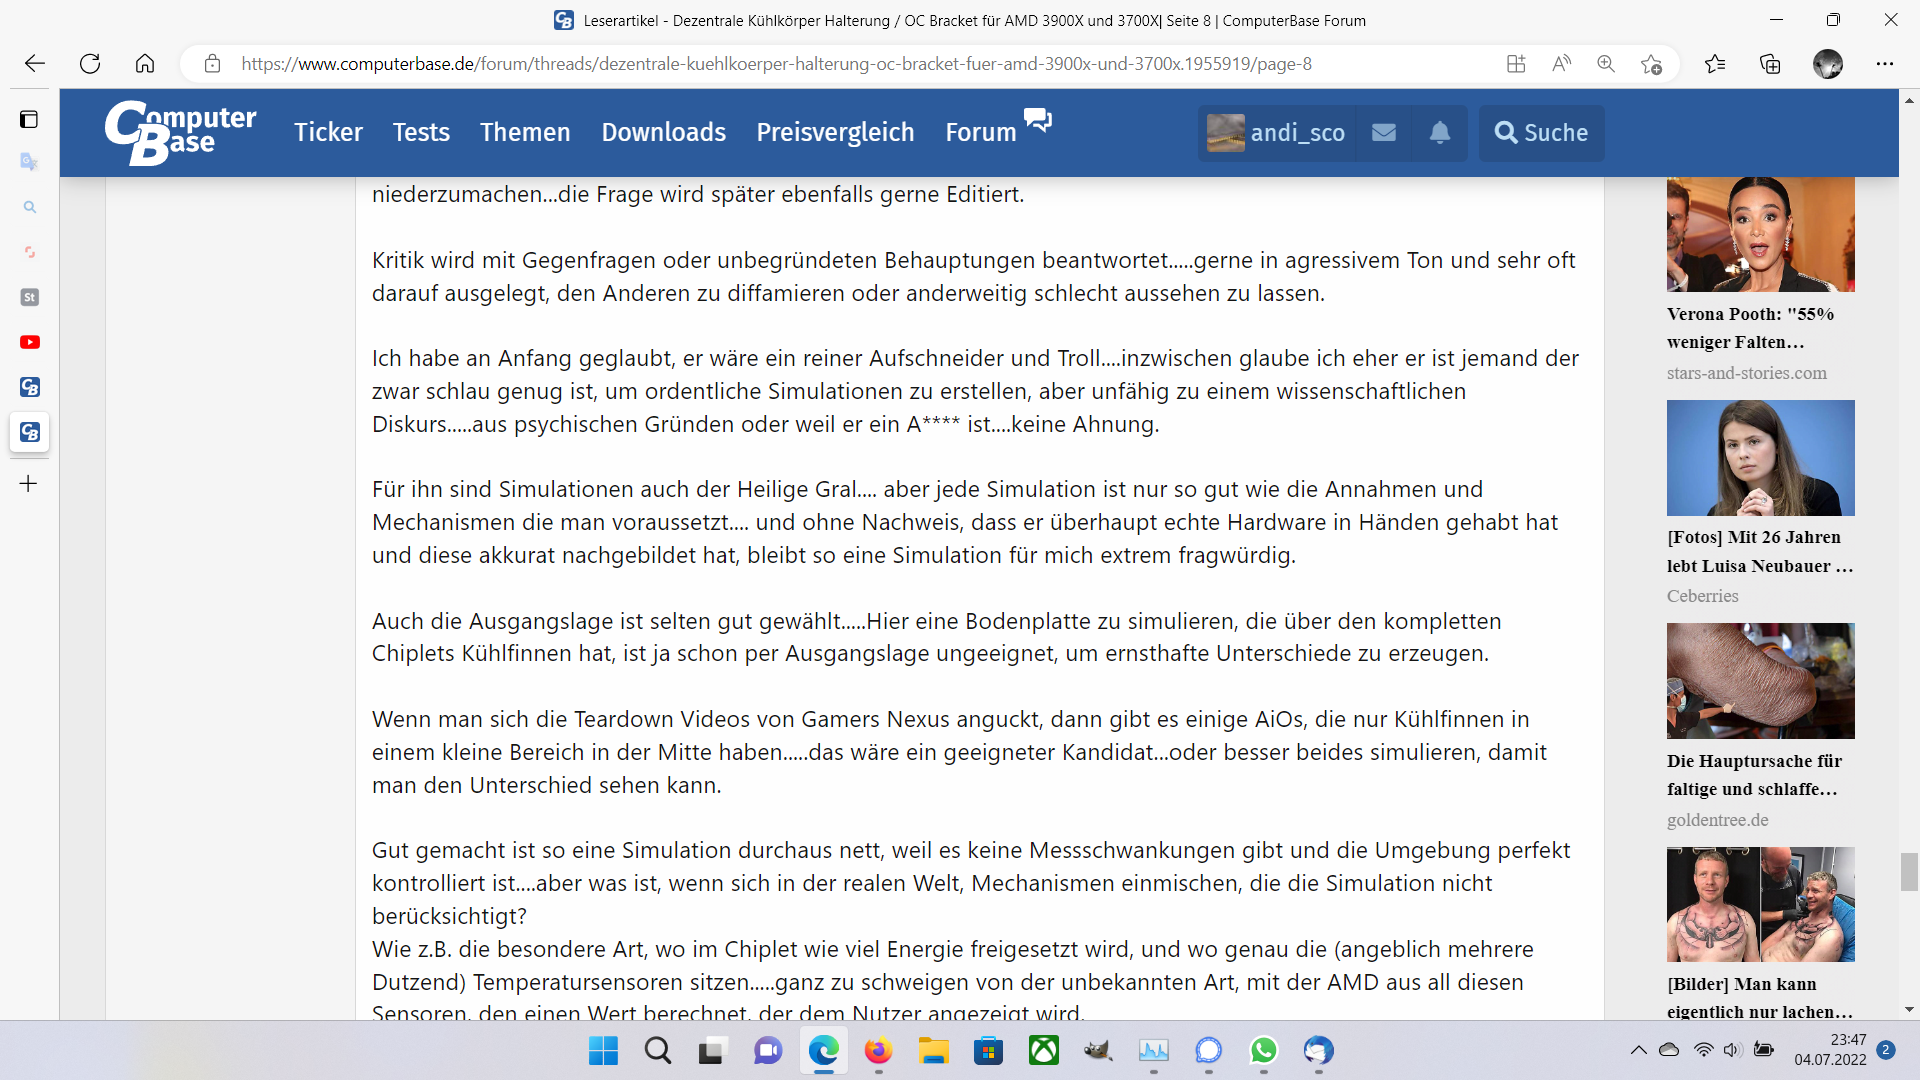Add page to favorites star icon

(1651, 64)
